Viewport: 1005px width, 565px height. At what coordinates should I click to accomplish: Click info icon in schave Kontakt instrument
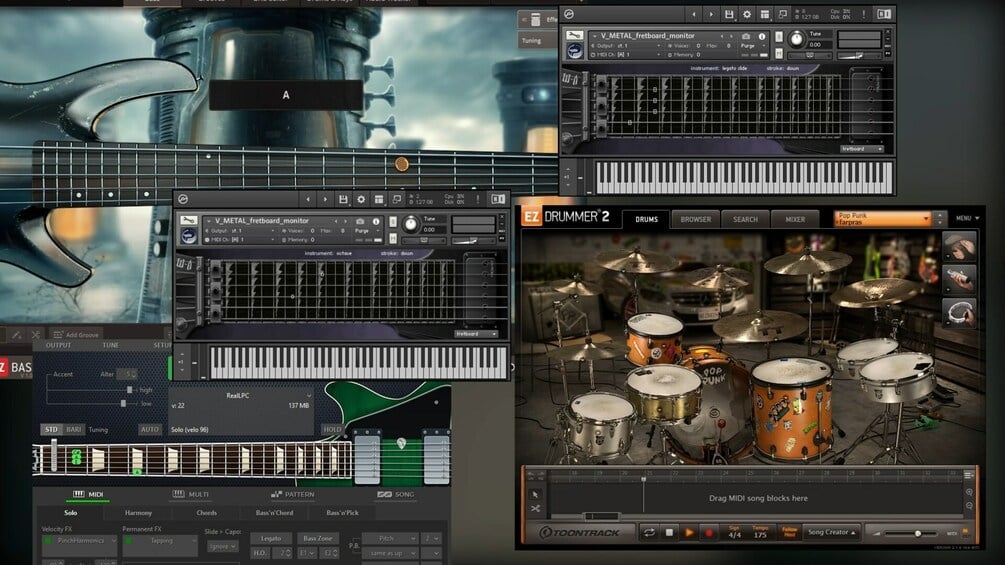coord(376,222)
